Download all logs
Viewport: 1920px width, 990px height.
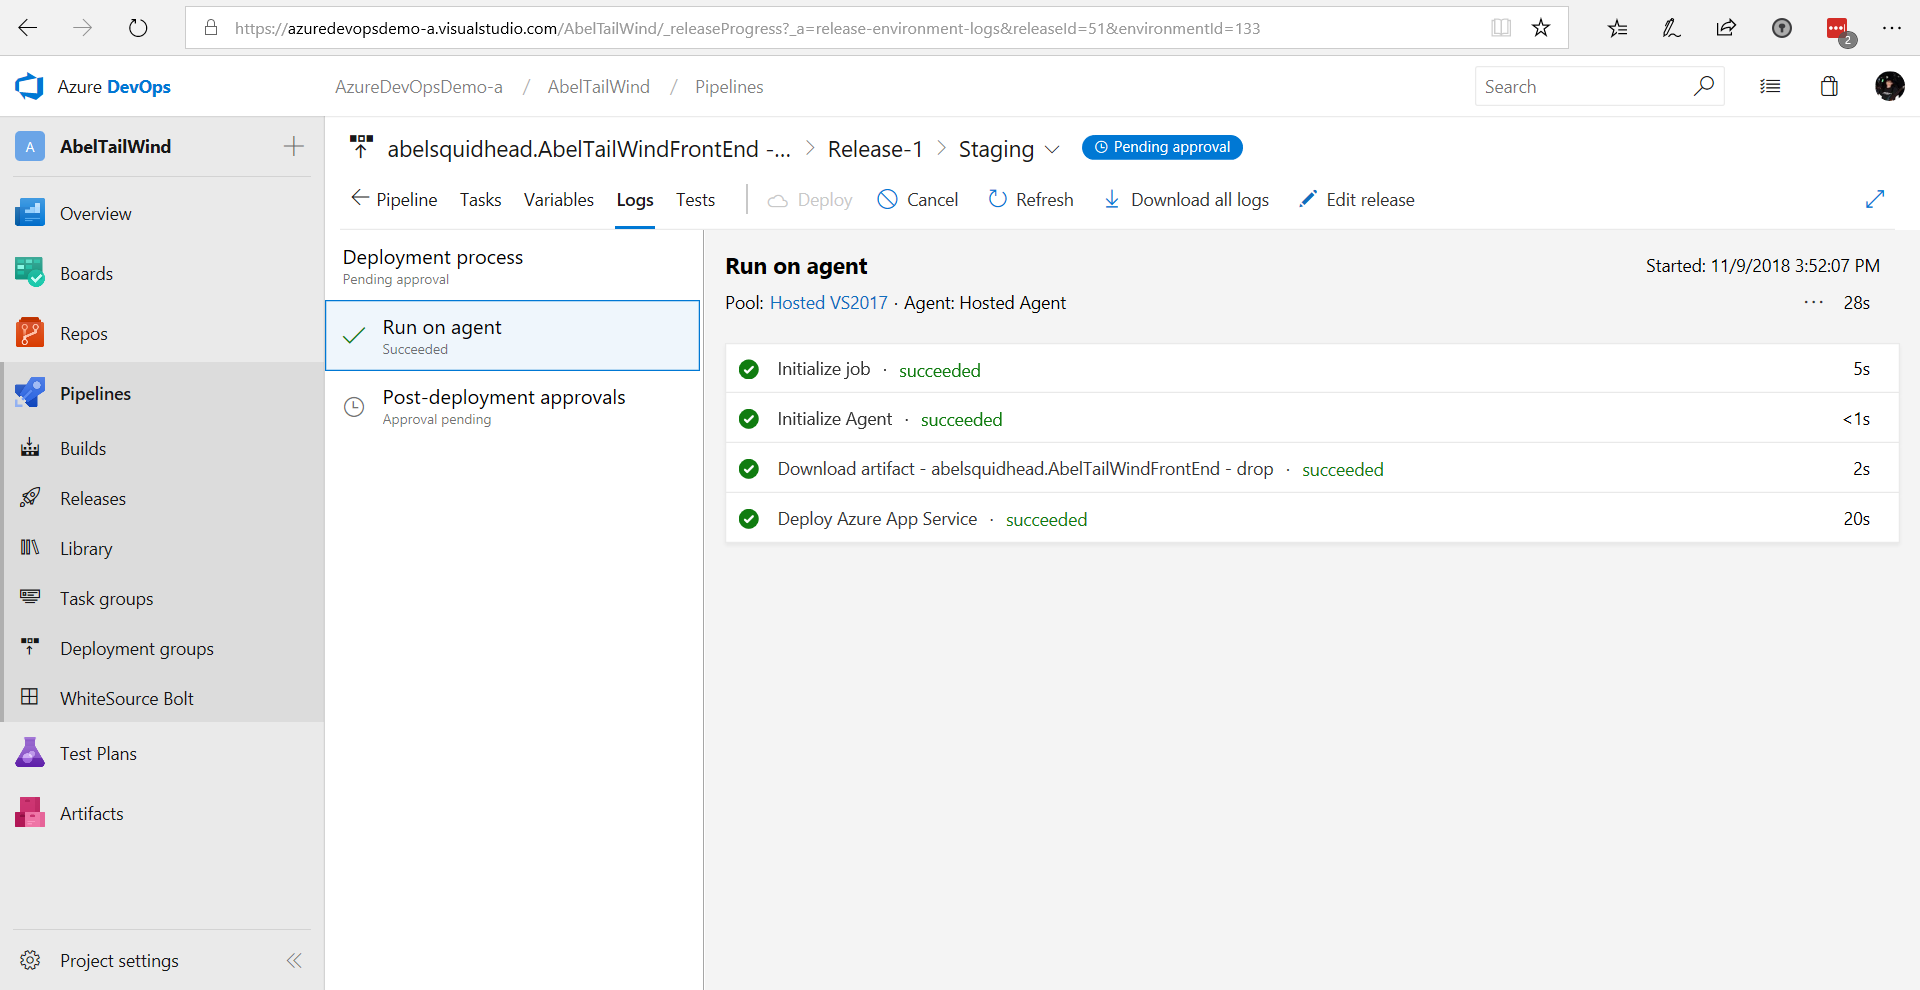(x=1186, y=199)
